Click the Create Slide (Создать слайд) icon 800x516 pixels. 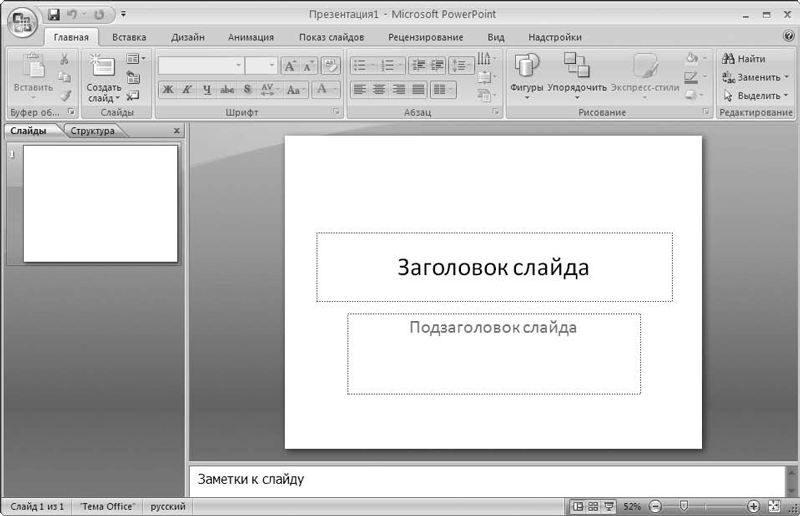103,66
